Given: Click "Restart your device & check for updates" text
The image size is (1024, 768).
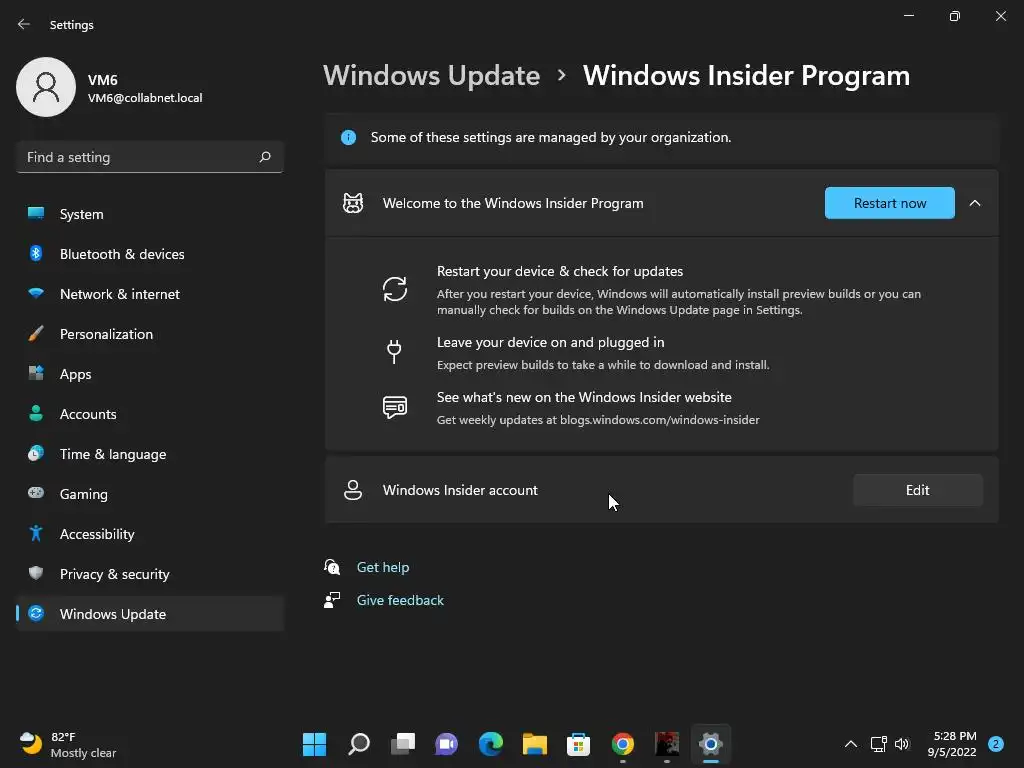Looking at the screenshot, I should 560,271.
